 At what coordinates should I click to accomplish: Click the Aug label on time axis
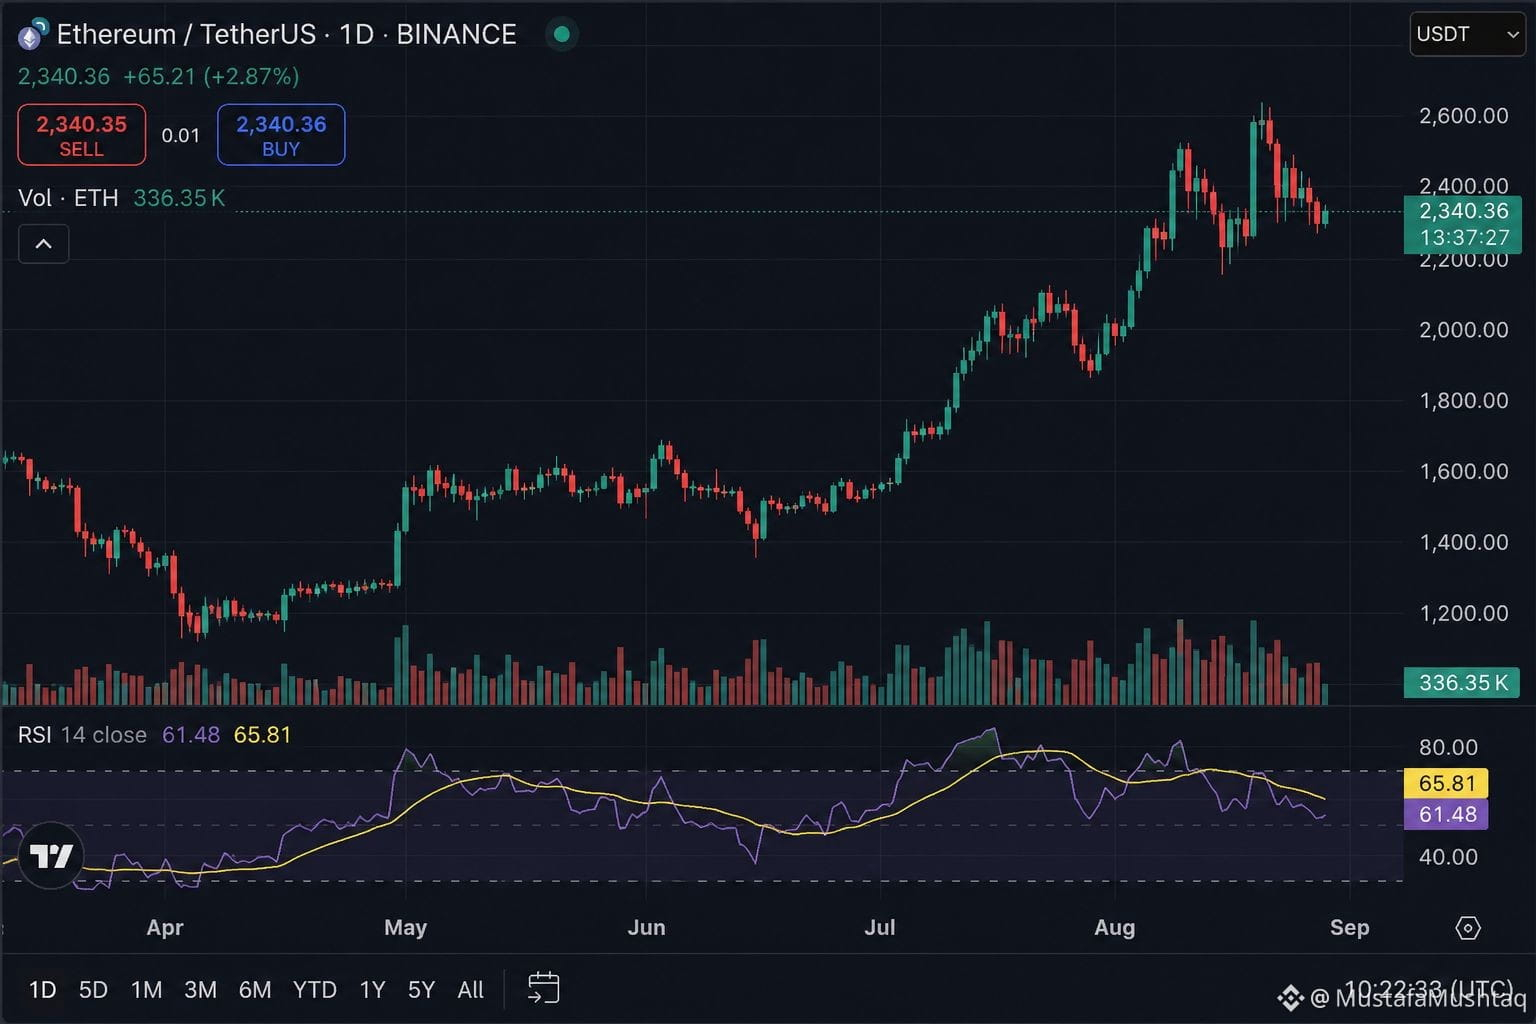pos(1115,928)
